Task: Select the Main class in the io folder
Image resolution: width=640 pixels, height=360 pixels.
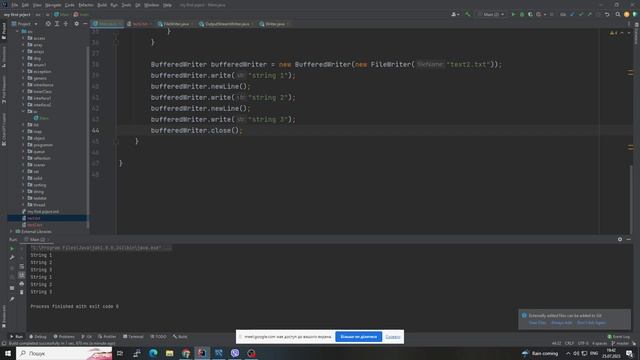Action: [x=41, y=118]
